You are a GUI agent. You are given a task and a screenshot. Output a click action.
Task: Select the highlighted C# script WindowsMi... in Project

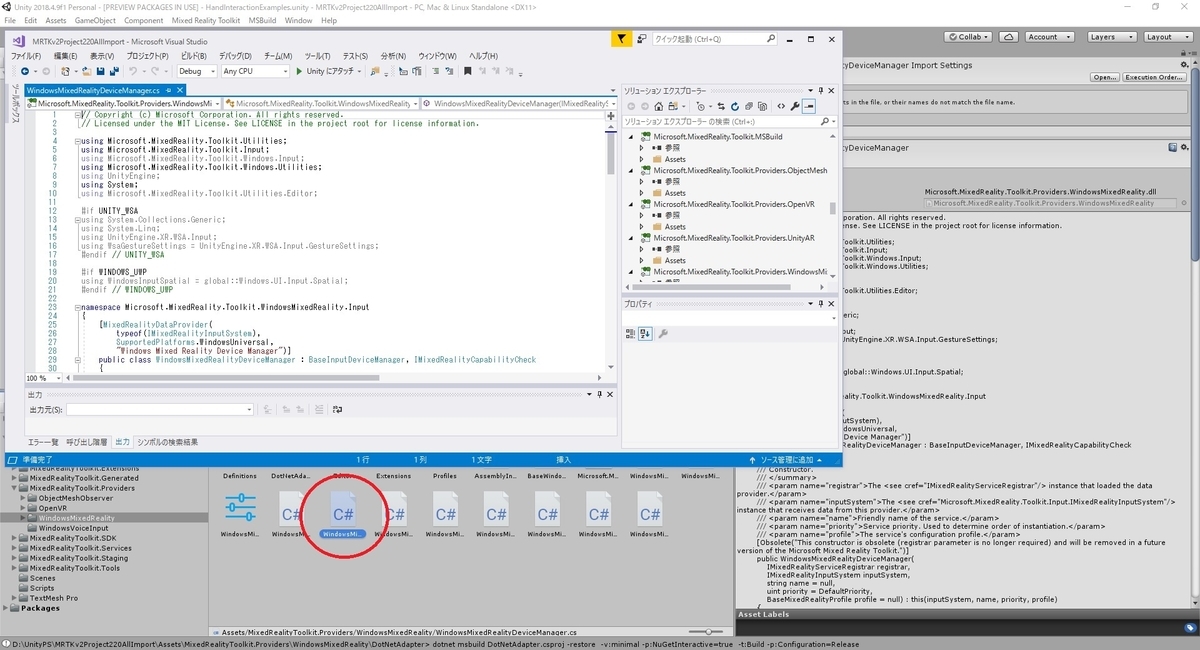point(343,513)
